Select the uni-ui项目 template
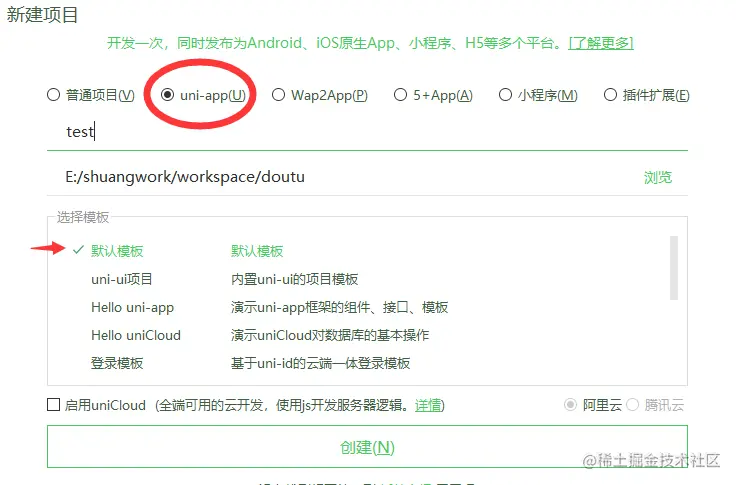Viewport: 736px width, 485px height. [122, 279]
